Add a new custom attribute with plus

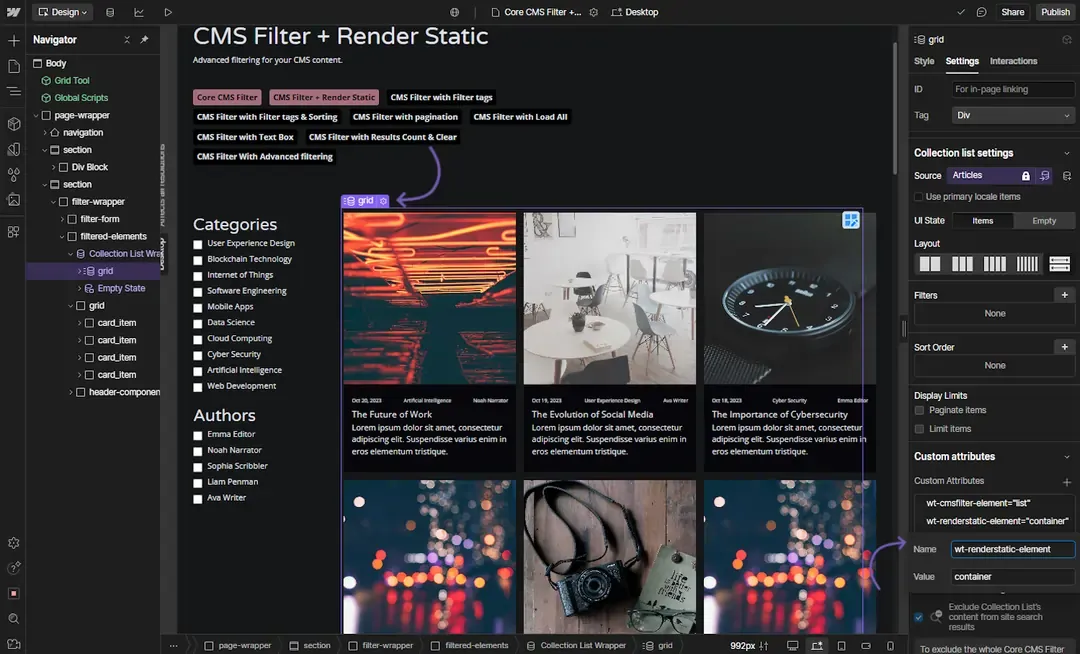[1066, 482]
